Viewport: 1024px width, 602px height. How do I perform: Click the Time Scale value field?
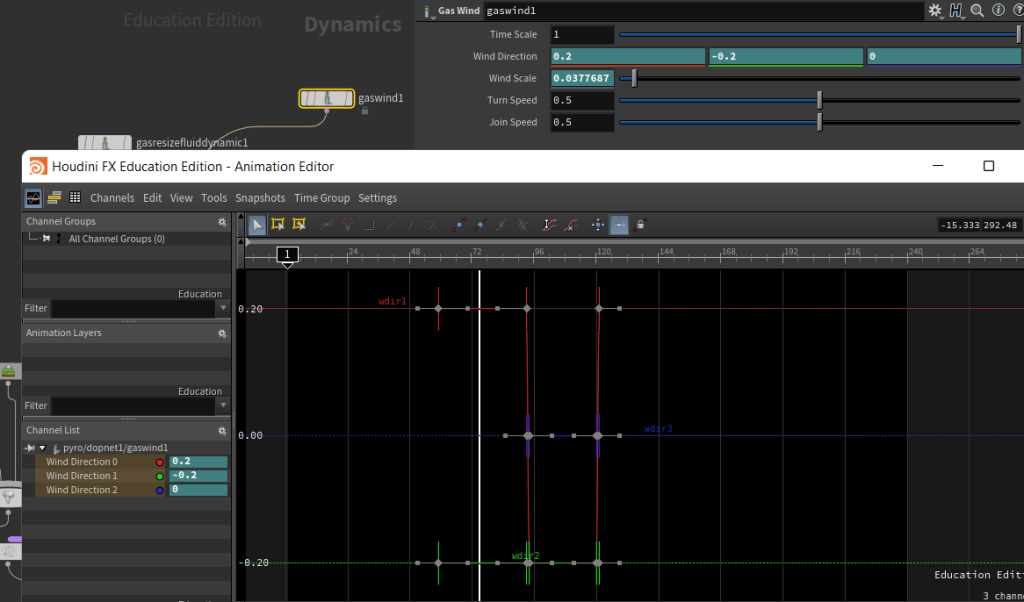(x=583, y=35)
